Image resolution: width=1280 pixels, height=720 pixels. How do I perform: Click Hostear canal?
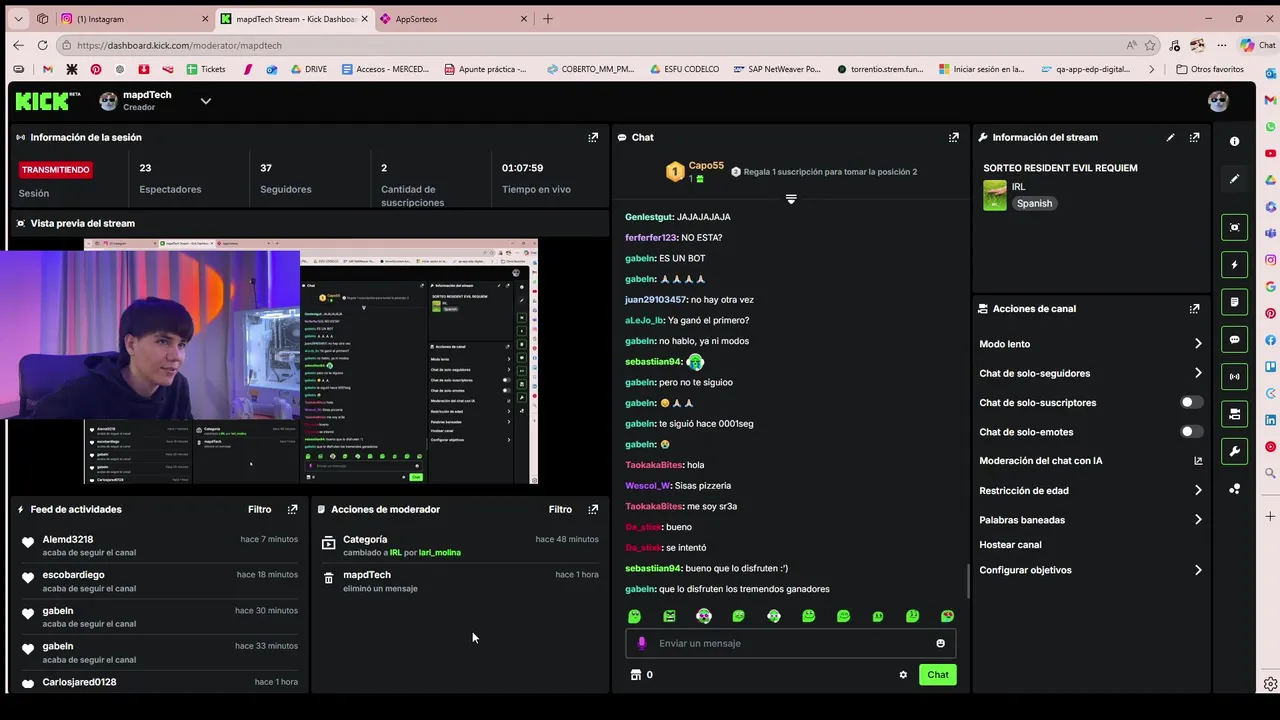click(1010, 545)
